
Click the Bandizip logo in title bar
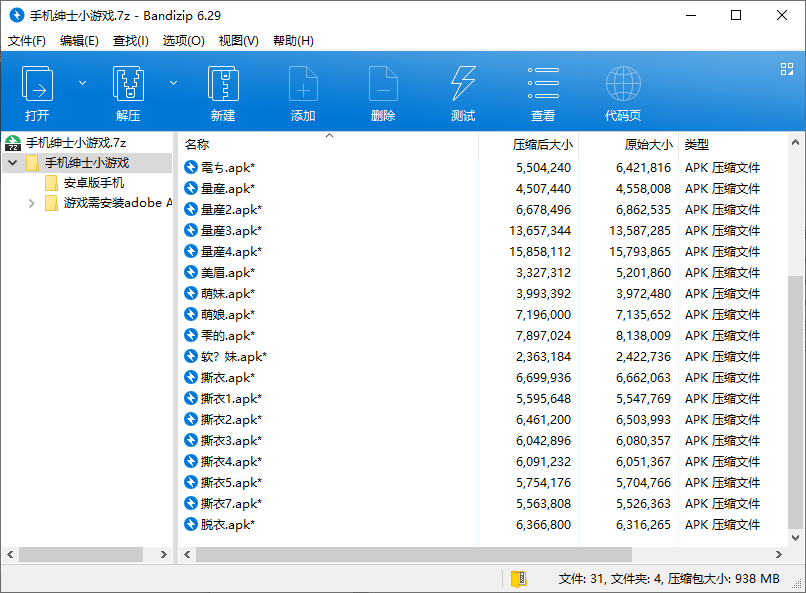(16, 15)
